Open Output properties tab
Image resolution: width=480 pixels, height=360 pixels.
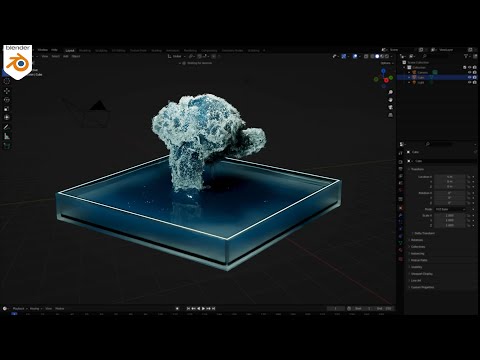pyautogui.click(x=401, y=169)
